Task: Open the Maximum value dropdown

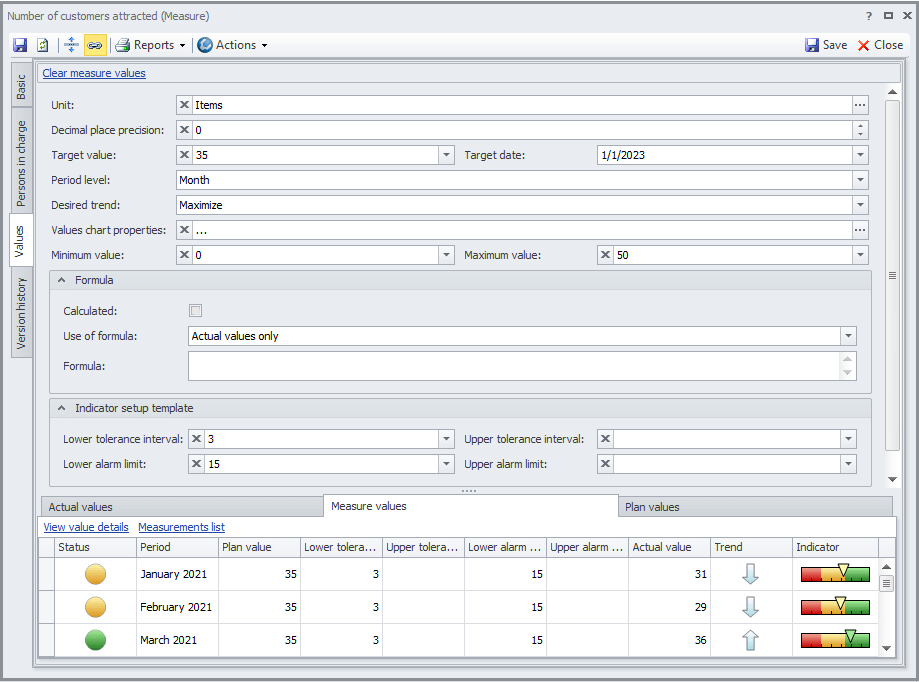Action: 860,255
